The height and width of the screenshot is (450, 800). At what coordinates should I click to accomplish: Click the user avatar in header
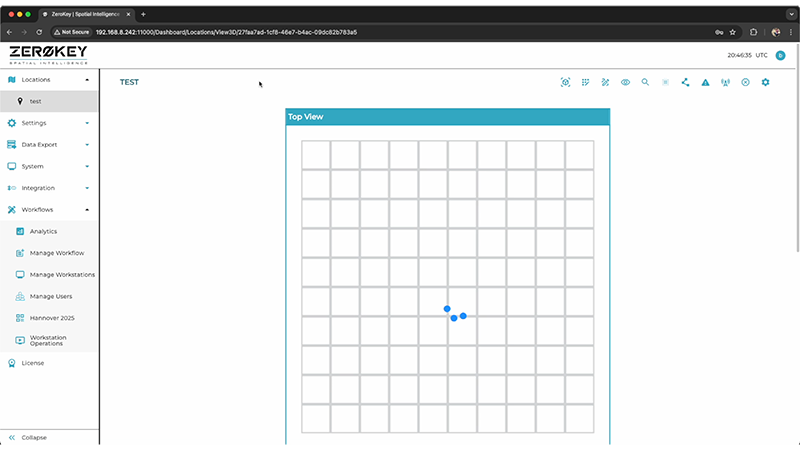pyautogui.click(x=780, y=55)
